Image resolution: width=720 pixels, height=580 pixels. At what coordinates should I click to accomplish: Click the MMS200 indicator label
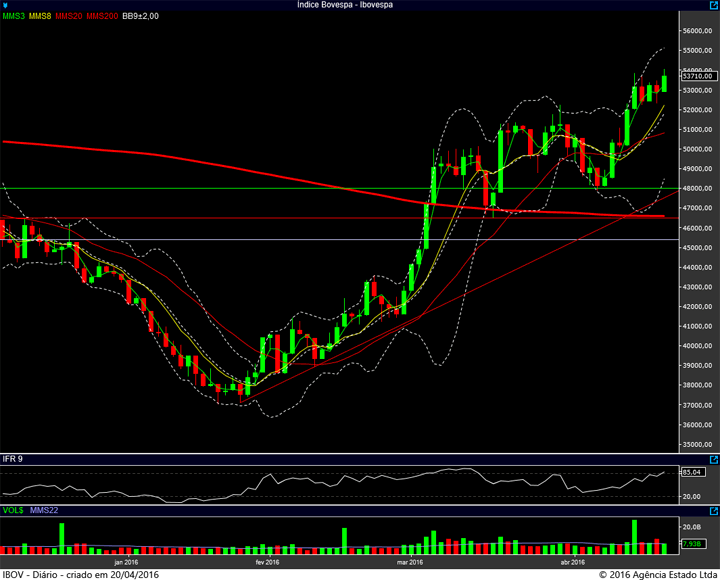[x=102, y=16]
